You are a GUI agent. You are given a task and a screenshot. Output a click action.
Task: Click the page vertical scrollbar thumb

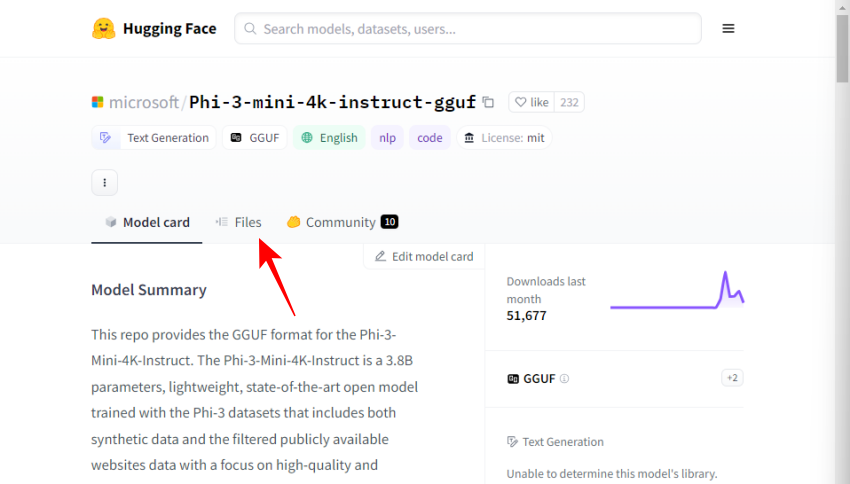pos(842,49)
